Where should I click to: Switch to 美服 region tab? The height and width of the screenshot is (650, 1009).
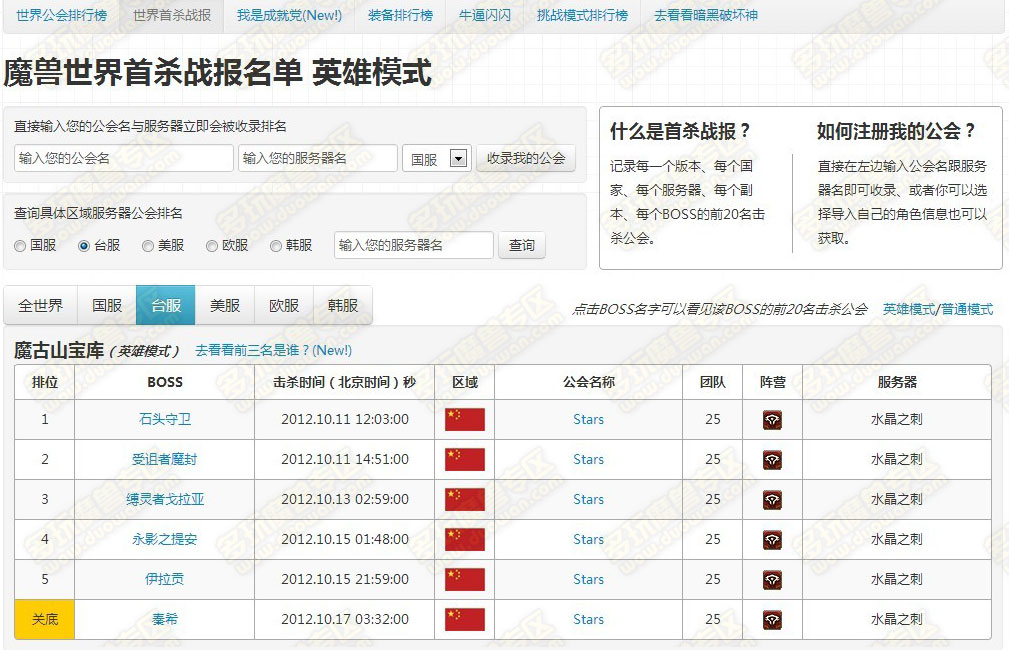coord(225,305)
